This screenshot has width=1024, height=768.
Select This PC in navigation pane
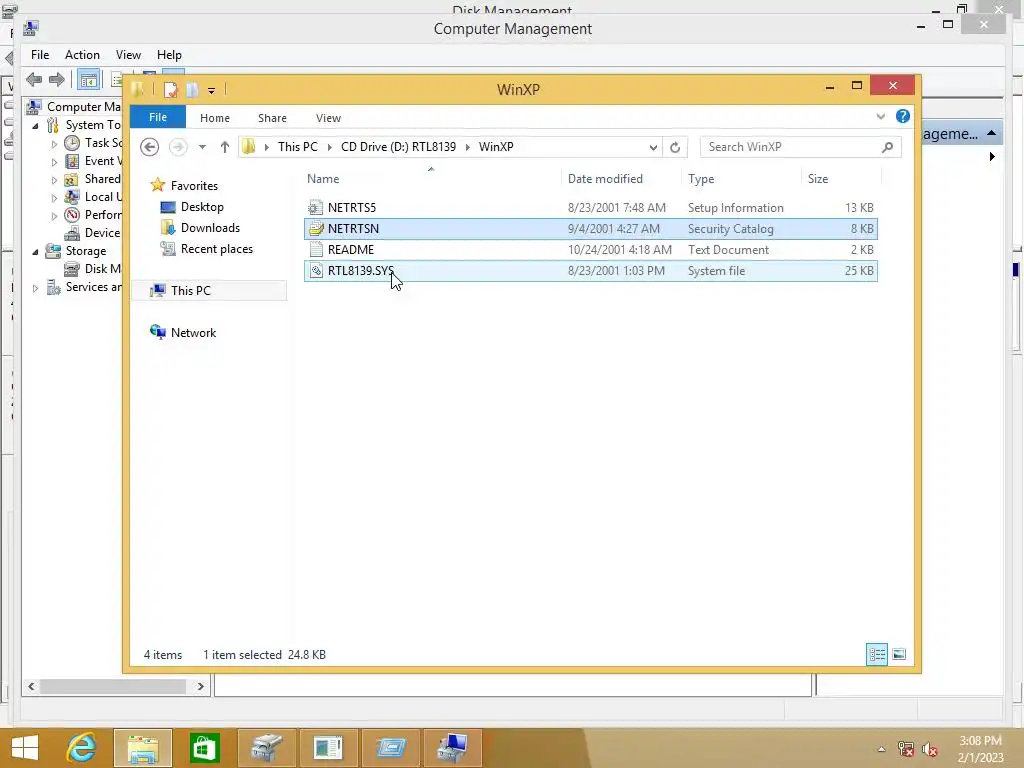tap(209, 291)
